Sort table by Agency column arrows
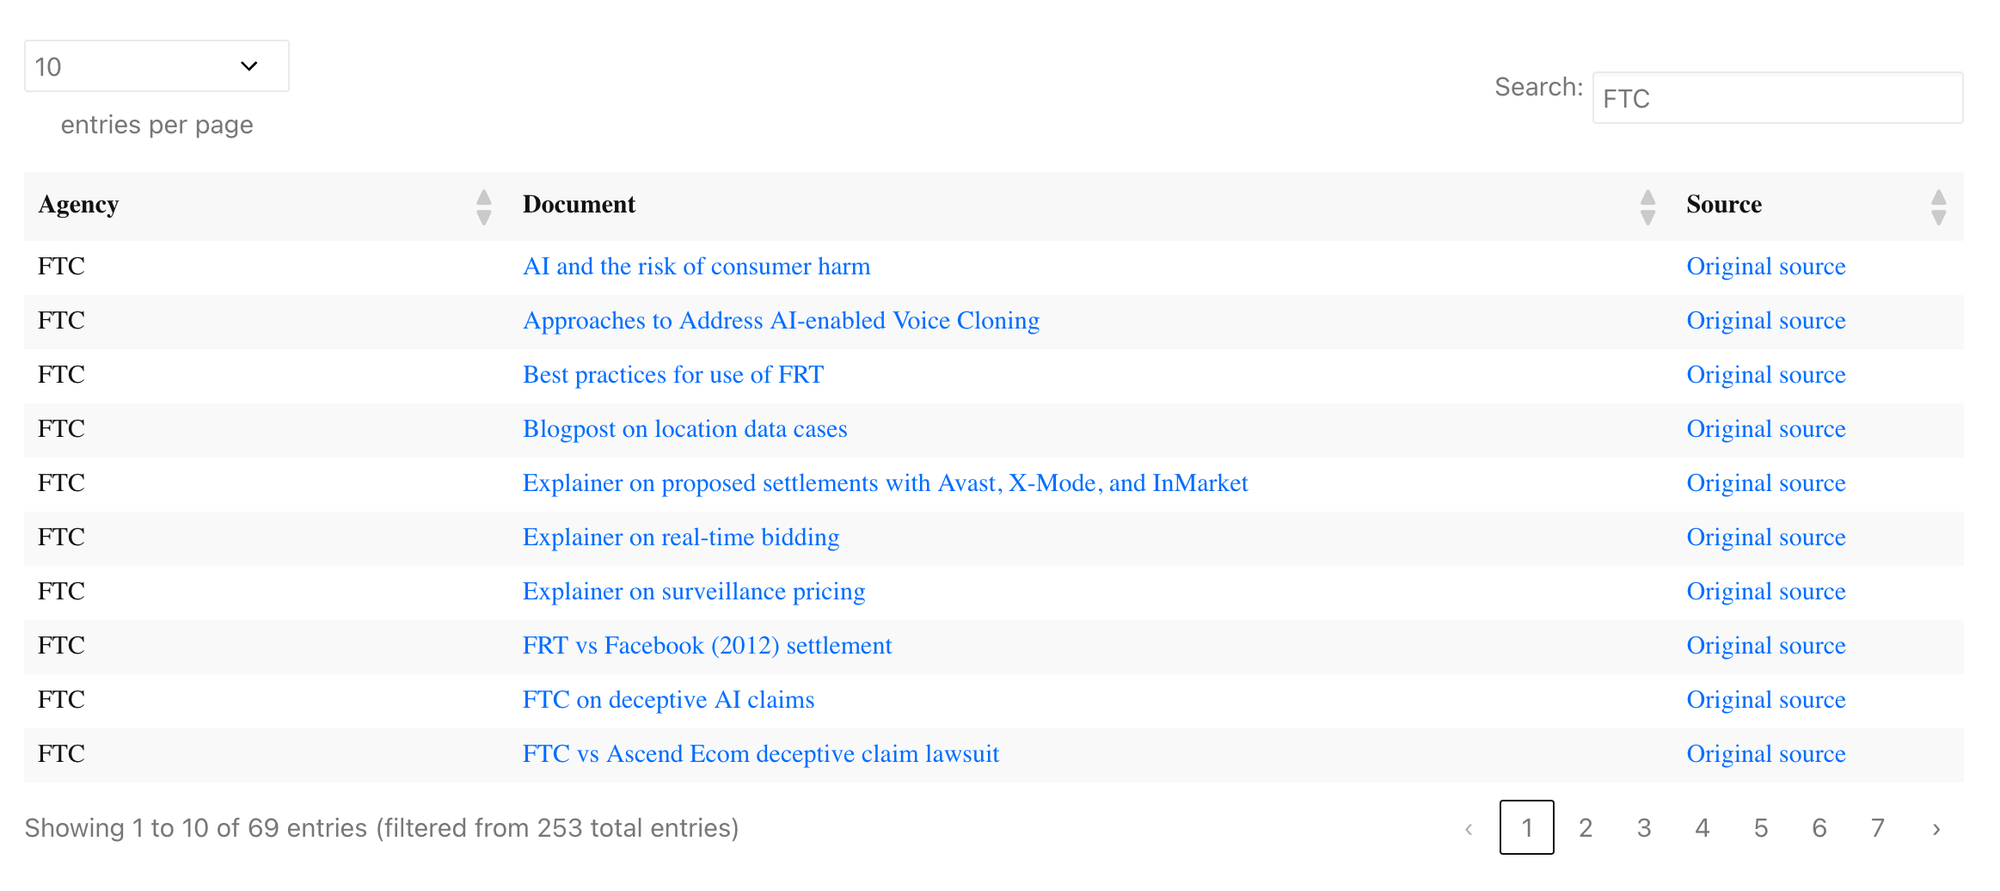The height and width of the screenshot is (891, 2000). (x=483, y=207)
